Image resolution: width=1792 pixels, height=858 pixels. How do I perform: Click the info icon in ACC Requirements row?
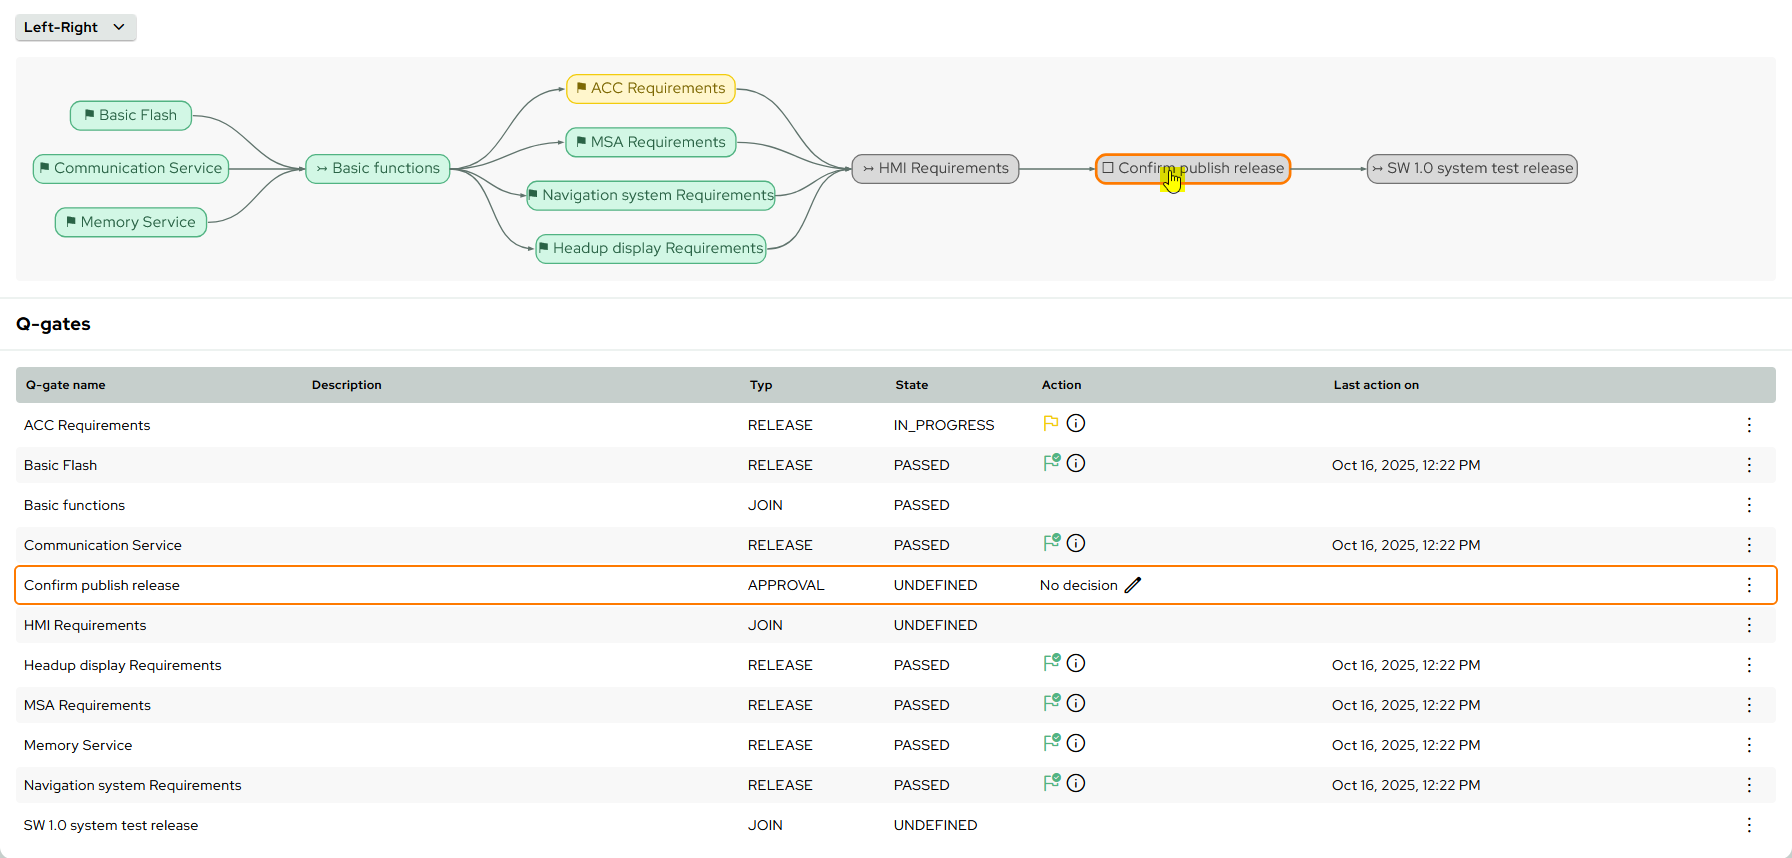pyautogui.click(x=1076, y=424)
